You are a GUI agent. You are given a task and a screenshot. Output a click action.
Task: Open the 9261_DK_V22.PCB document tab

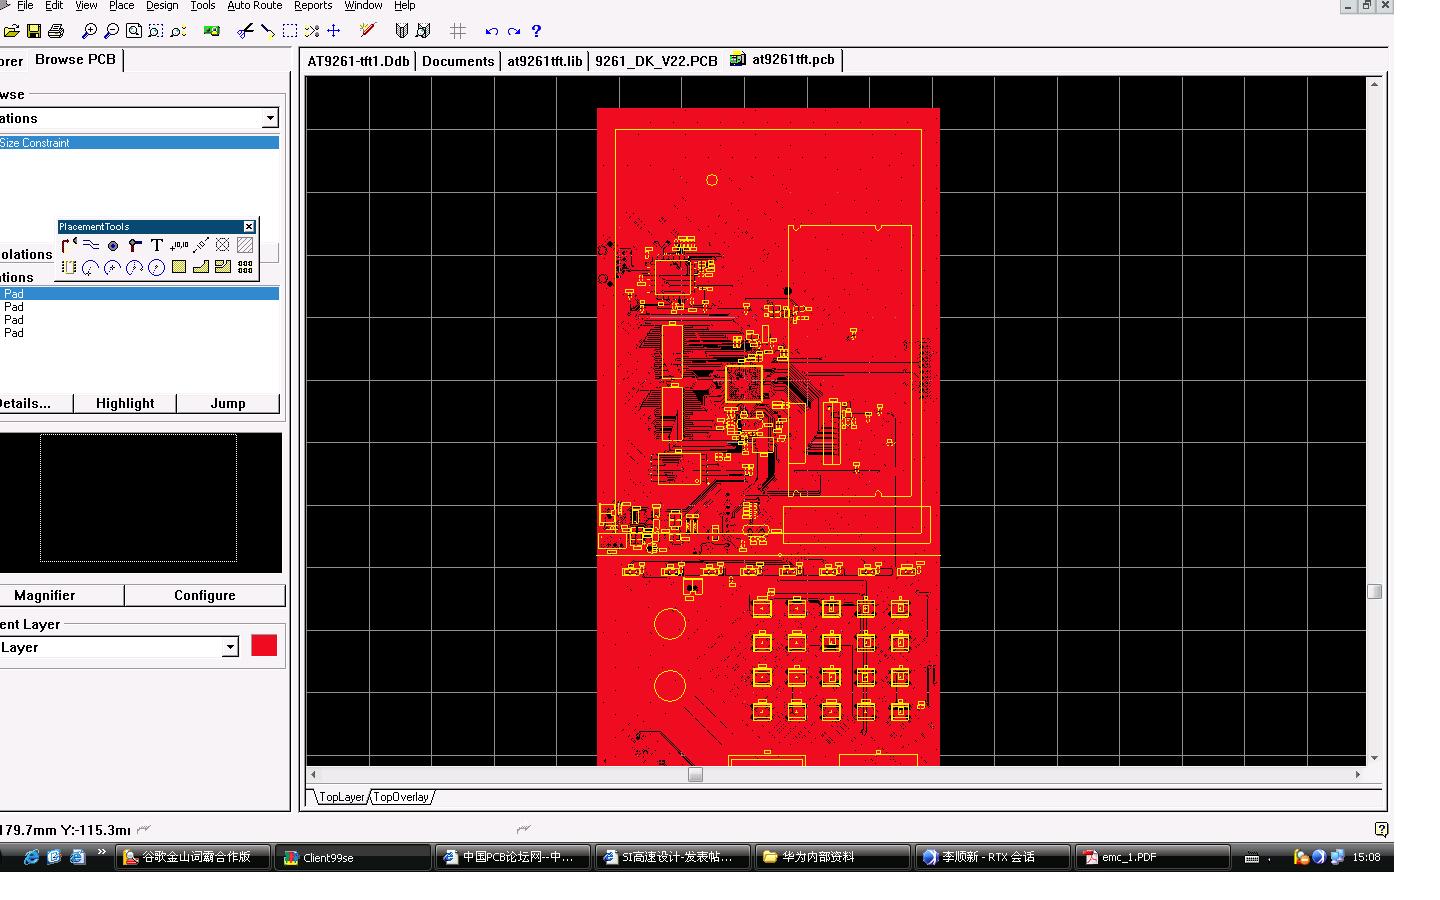(656, 61)
